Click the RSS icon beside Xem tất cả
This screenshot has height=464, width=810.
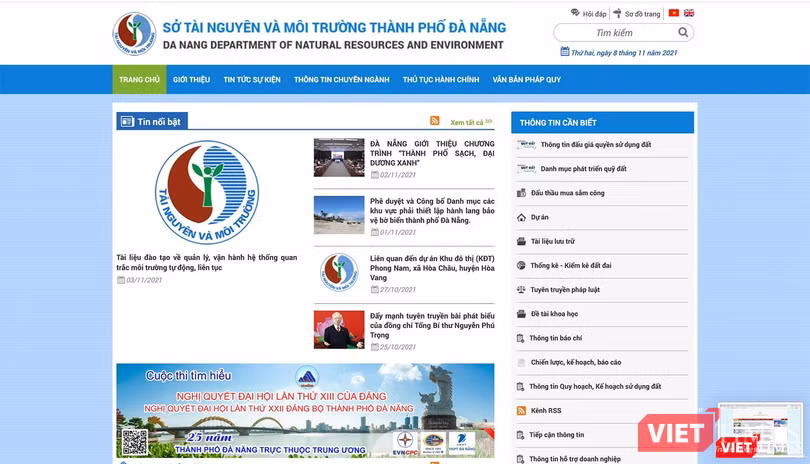[x=434, y=121]
